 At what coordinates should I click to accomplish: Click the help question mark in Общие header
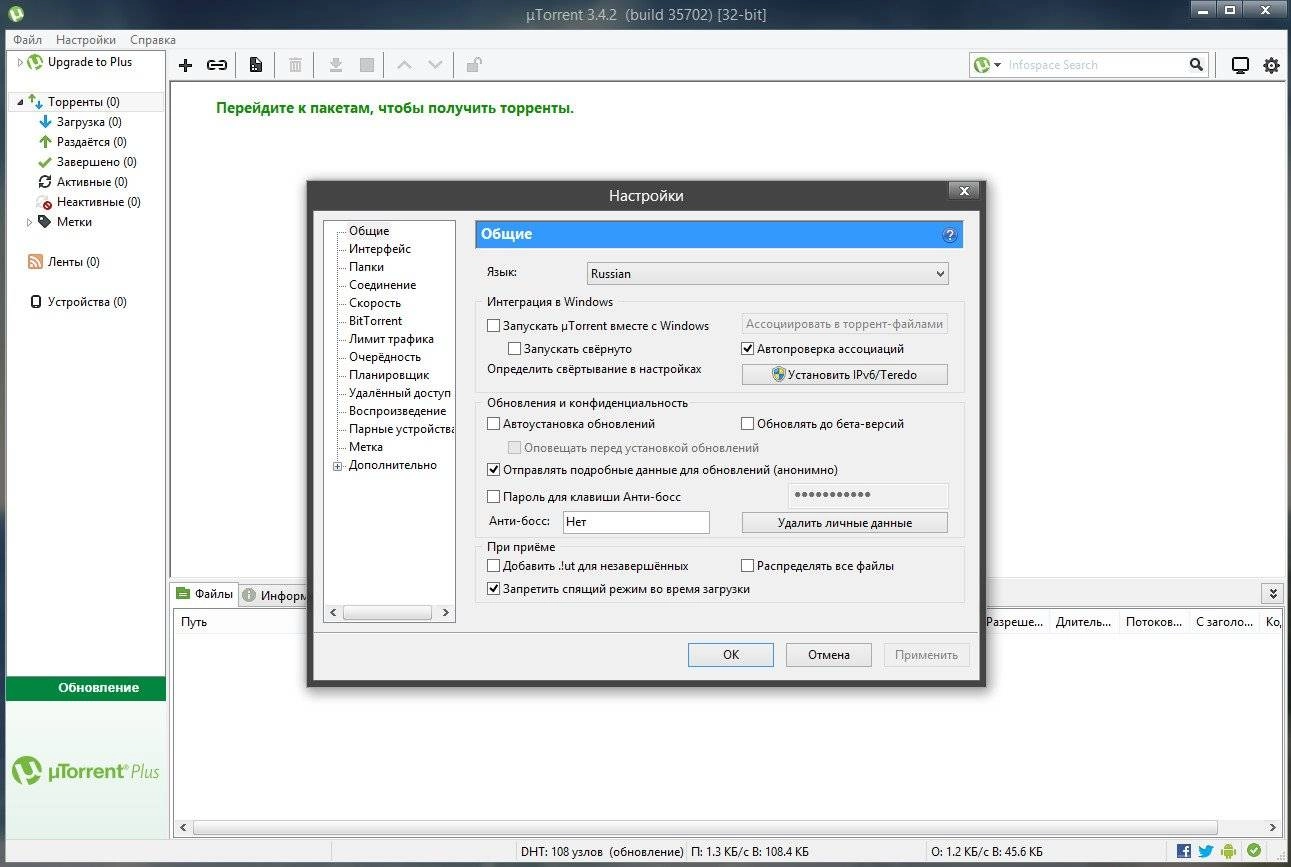tap(949, 235)
